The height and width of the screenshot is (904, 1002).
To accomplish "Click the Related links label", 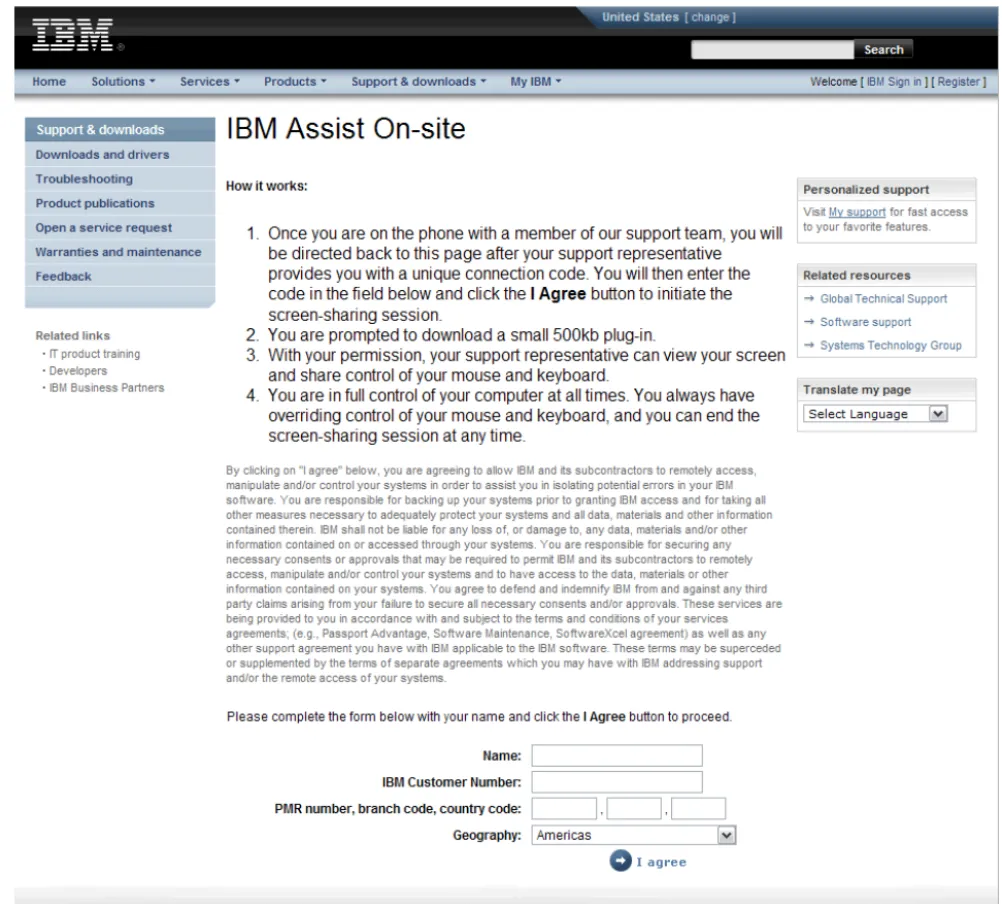I will pyautogui.click(x=73, y=335).
